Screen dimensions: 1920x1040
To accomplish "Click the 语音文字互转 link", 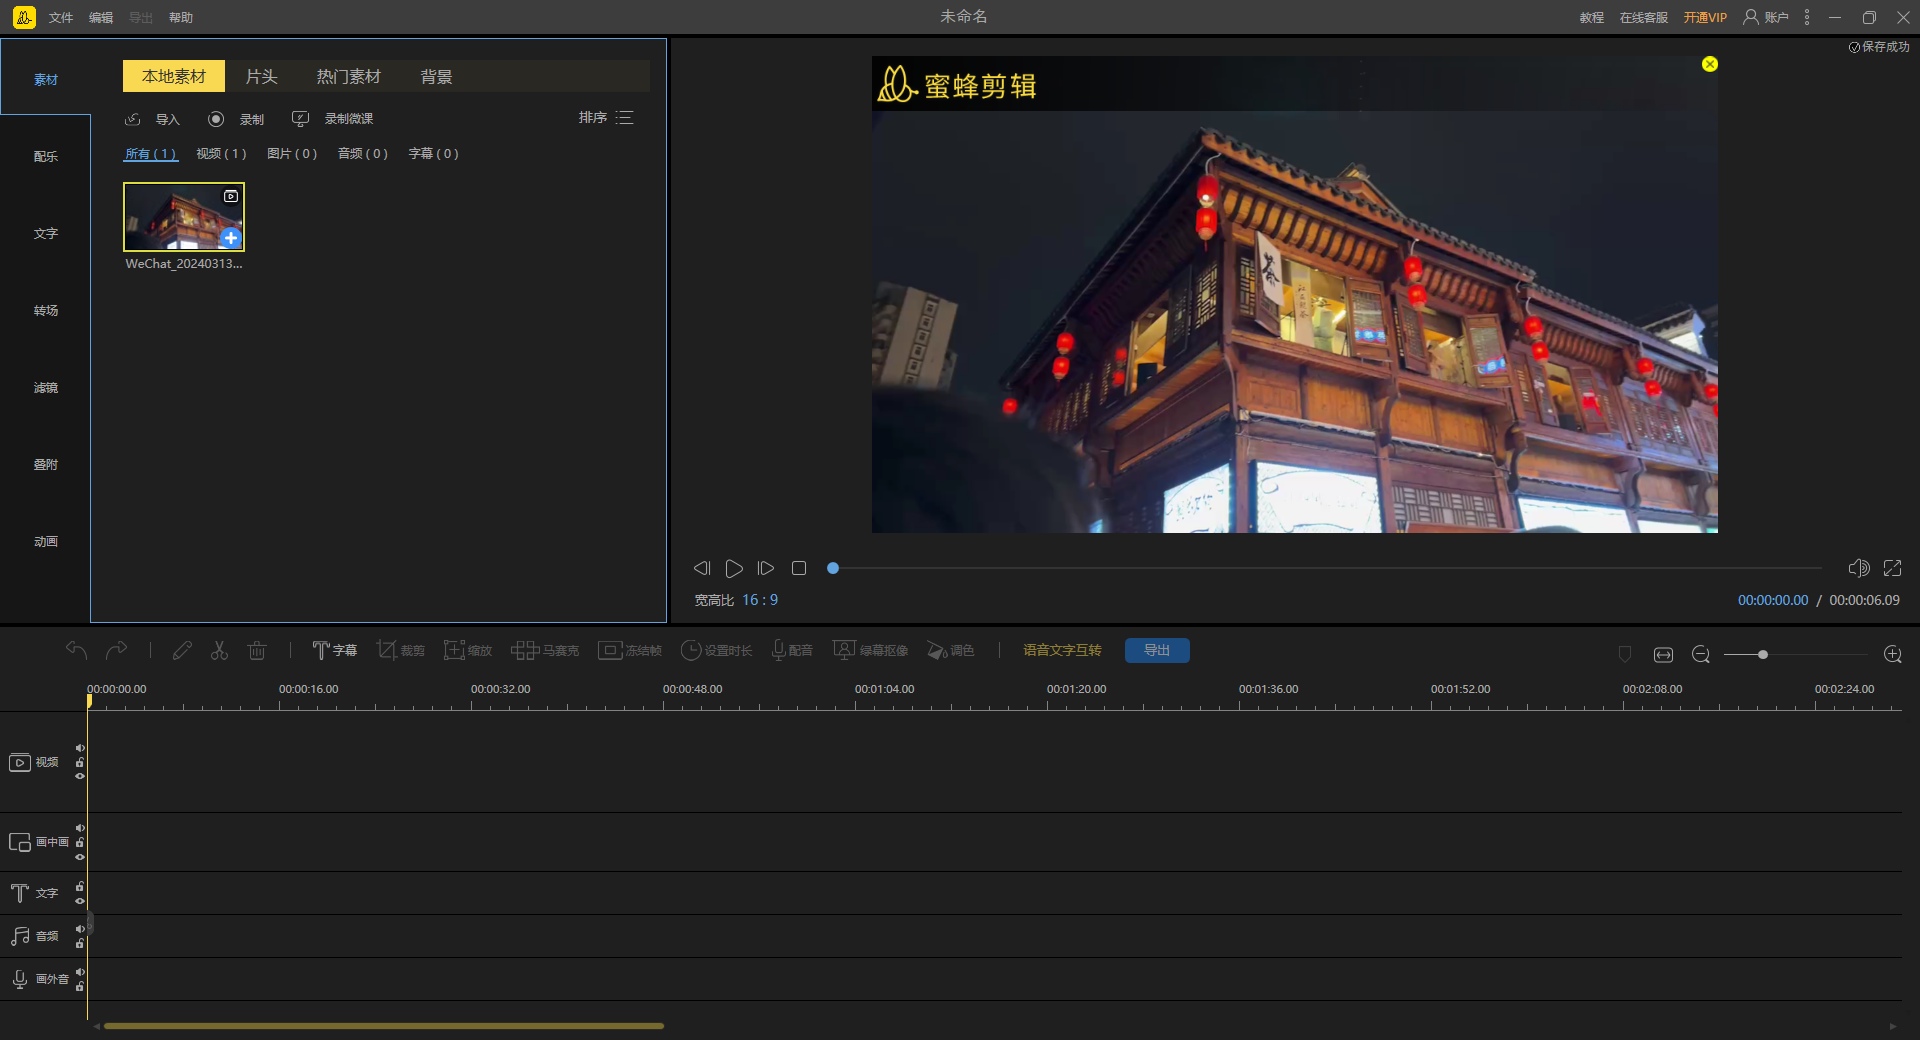I will [1062, 650].
